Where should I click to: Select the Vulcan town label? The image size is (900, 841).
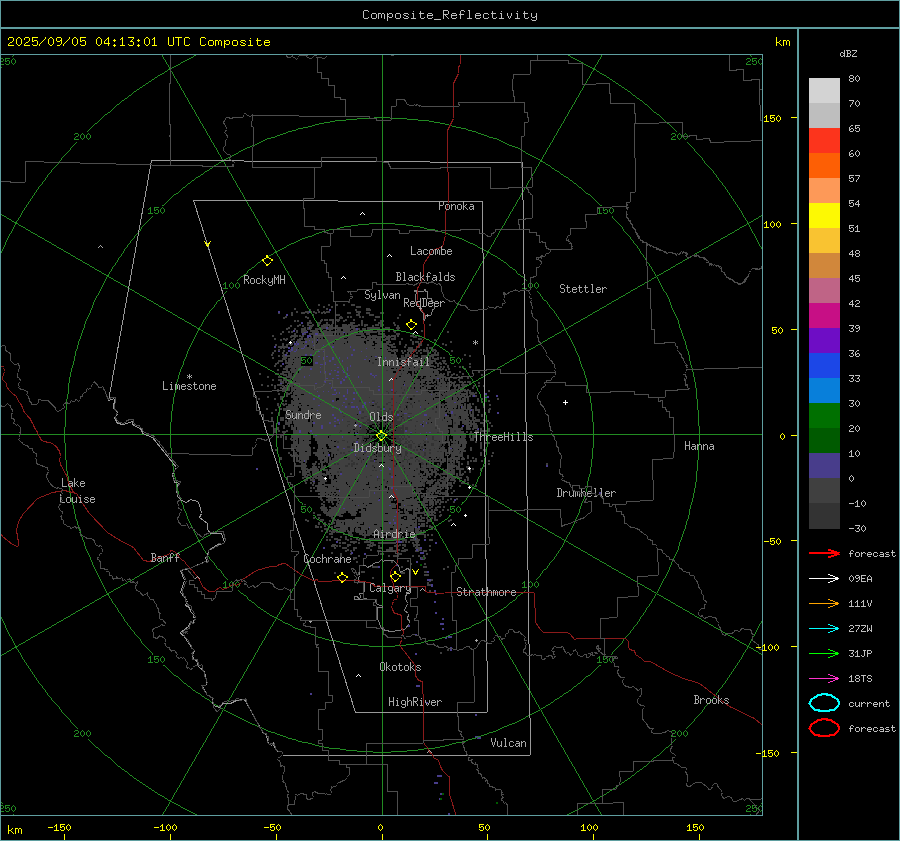(x=508, y=743)
